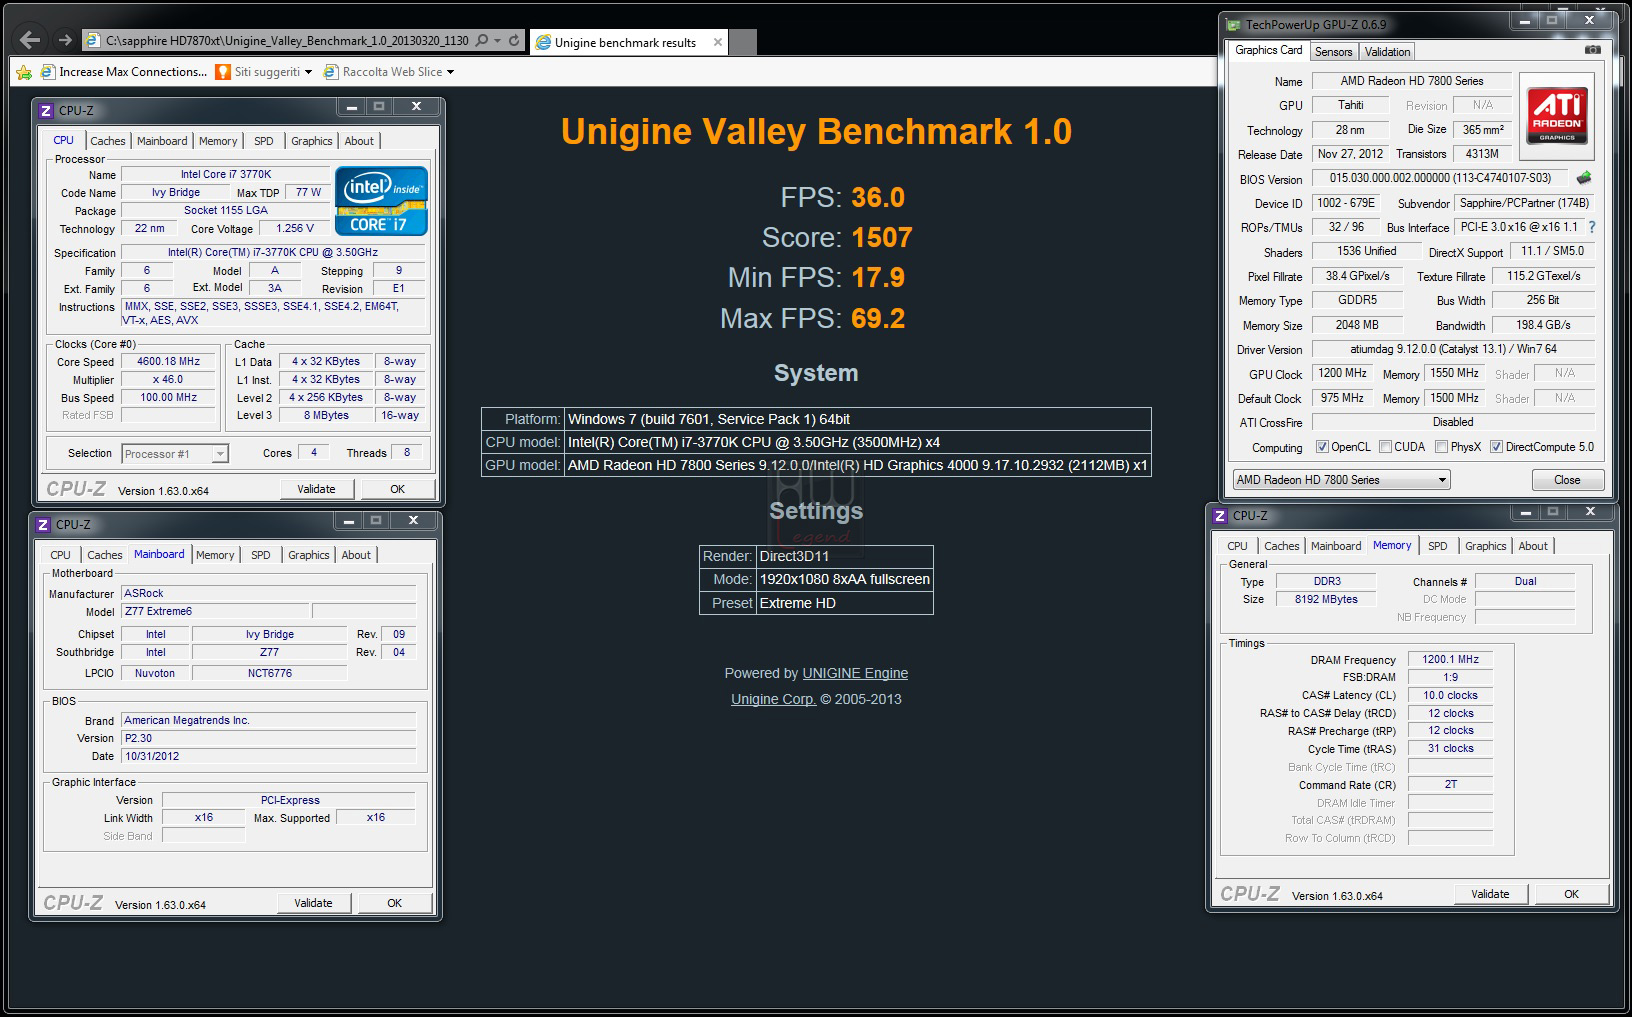This screenshot has height=1017, width=1632.
Task: Click the address bar showing the benchmark file path
Action: tap(286, 40)
